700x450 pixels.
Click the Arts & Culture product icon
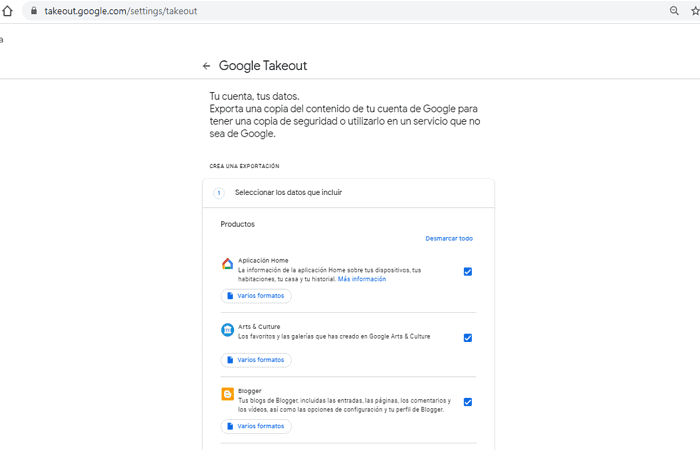[228, 330]
